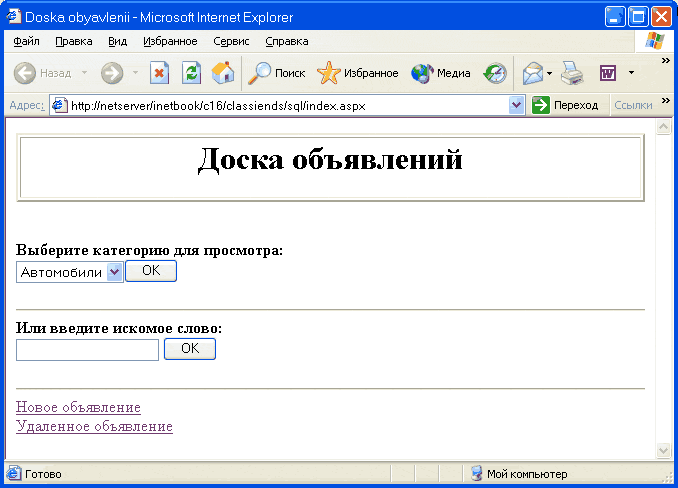
Task: Open the Избранное menu
Action: [170, 41]
